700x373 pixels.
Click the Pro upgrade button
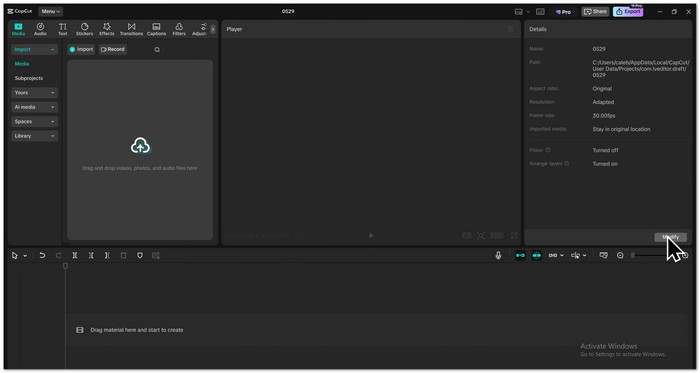click(x=563, y=12)
